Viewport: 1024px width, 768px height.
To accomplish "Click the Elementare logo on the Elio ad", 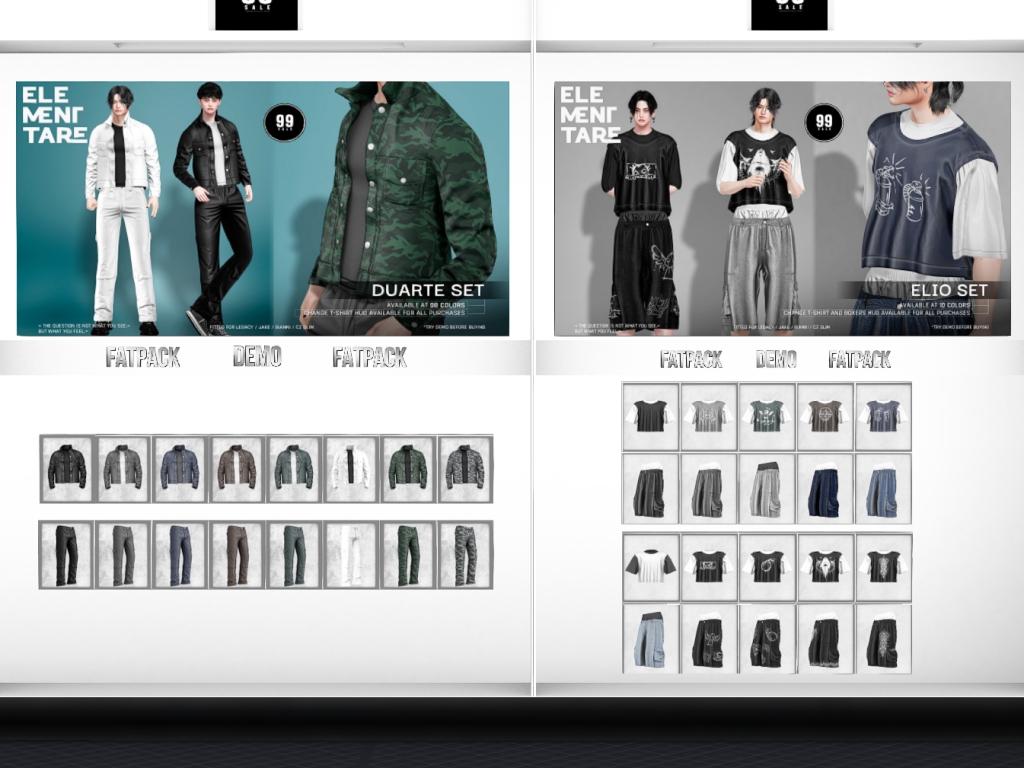I will (589, 115).
